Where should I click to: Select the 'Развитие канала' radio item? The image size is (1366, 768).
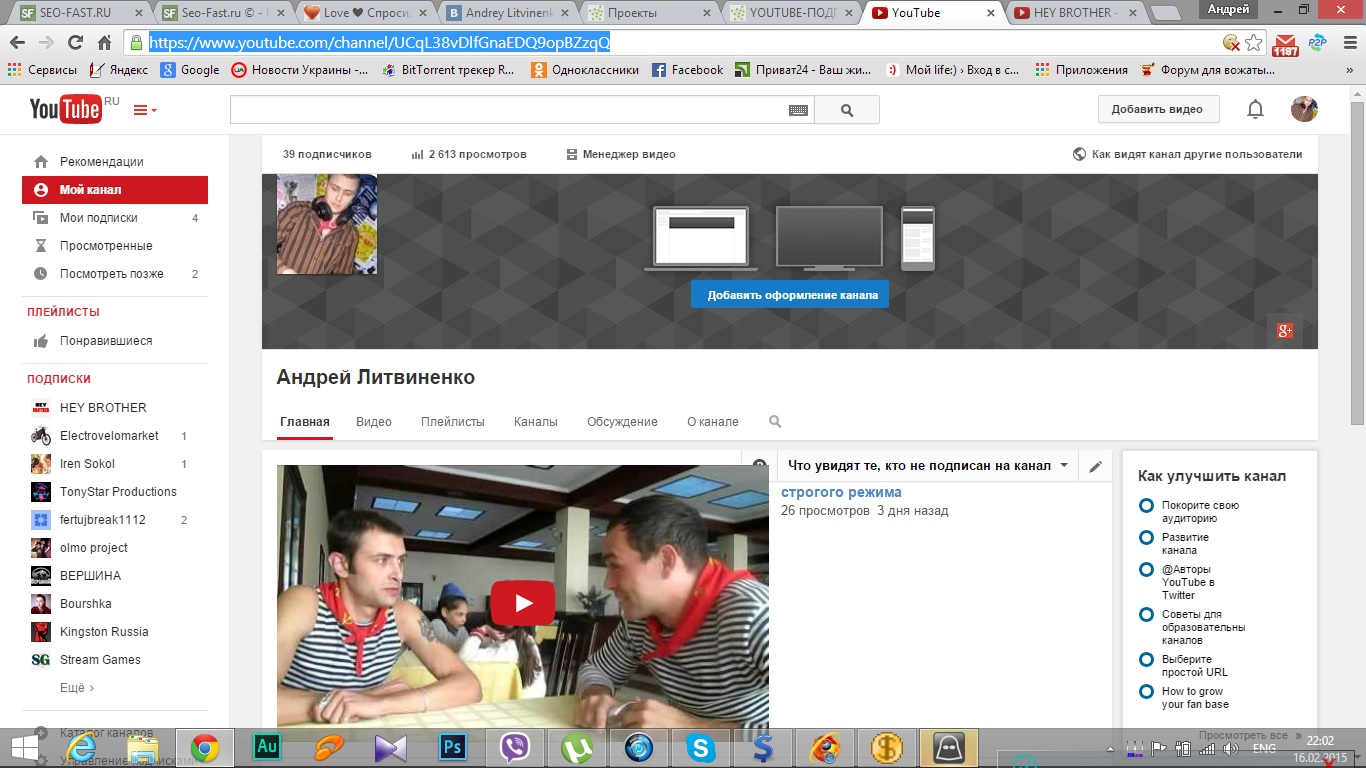click(x=1147, y=538)
